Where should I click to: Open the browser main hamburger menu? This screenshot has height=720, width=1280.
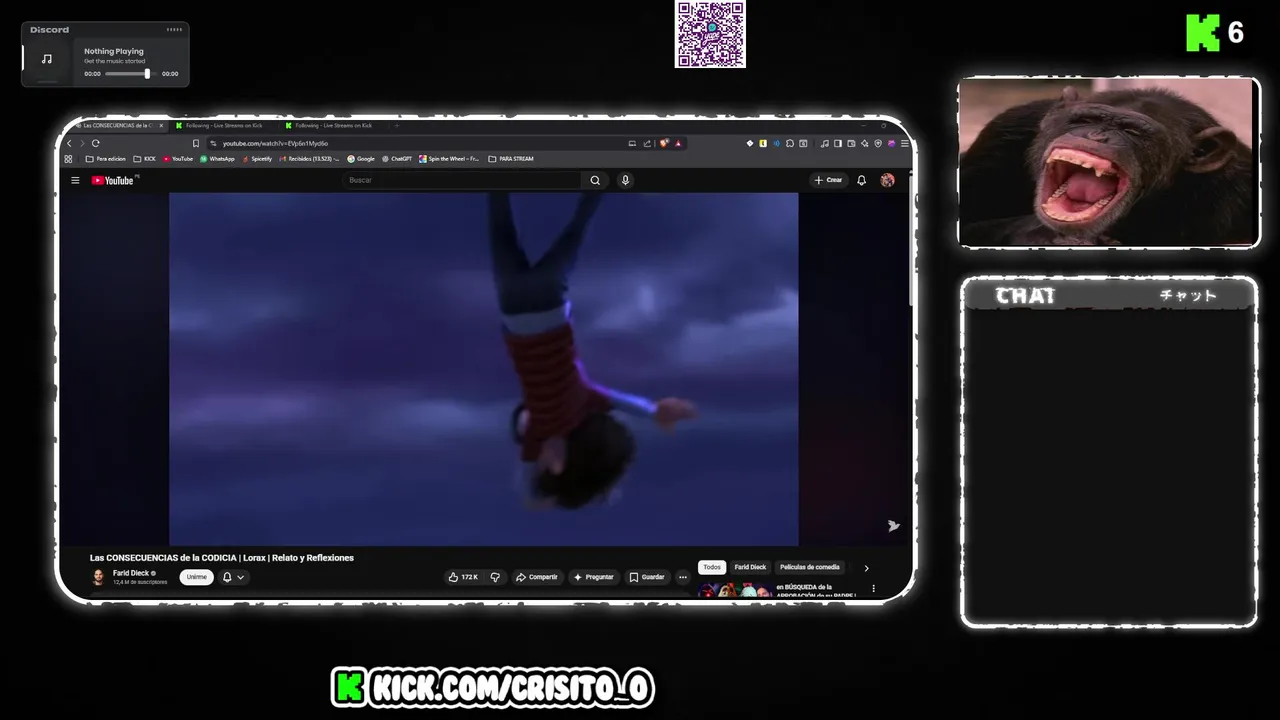[x=905, y=143]
